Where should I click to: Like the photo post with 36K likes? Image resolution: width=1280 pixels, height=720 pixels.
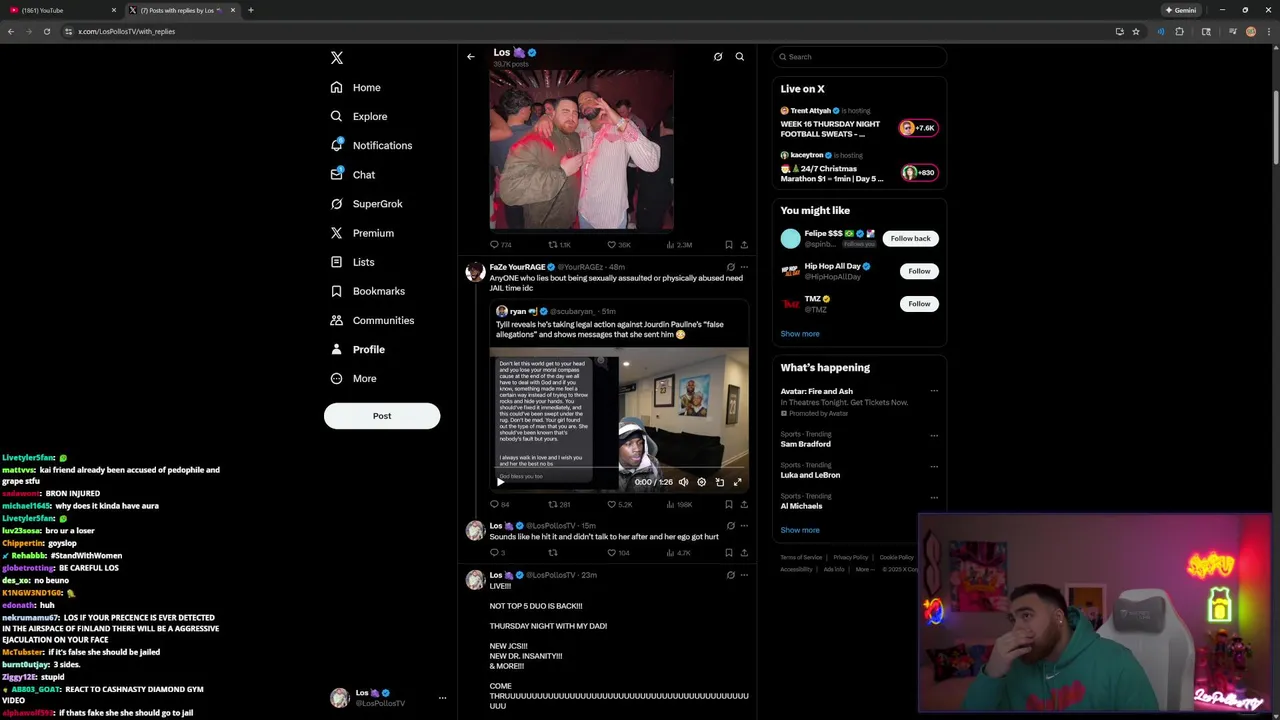619,244
